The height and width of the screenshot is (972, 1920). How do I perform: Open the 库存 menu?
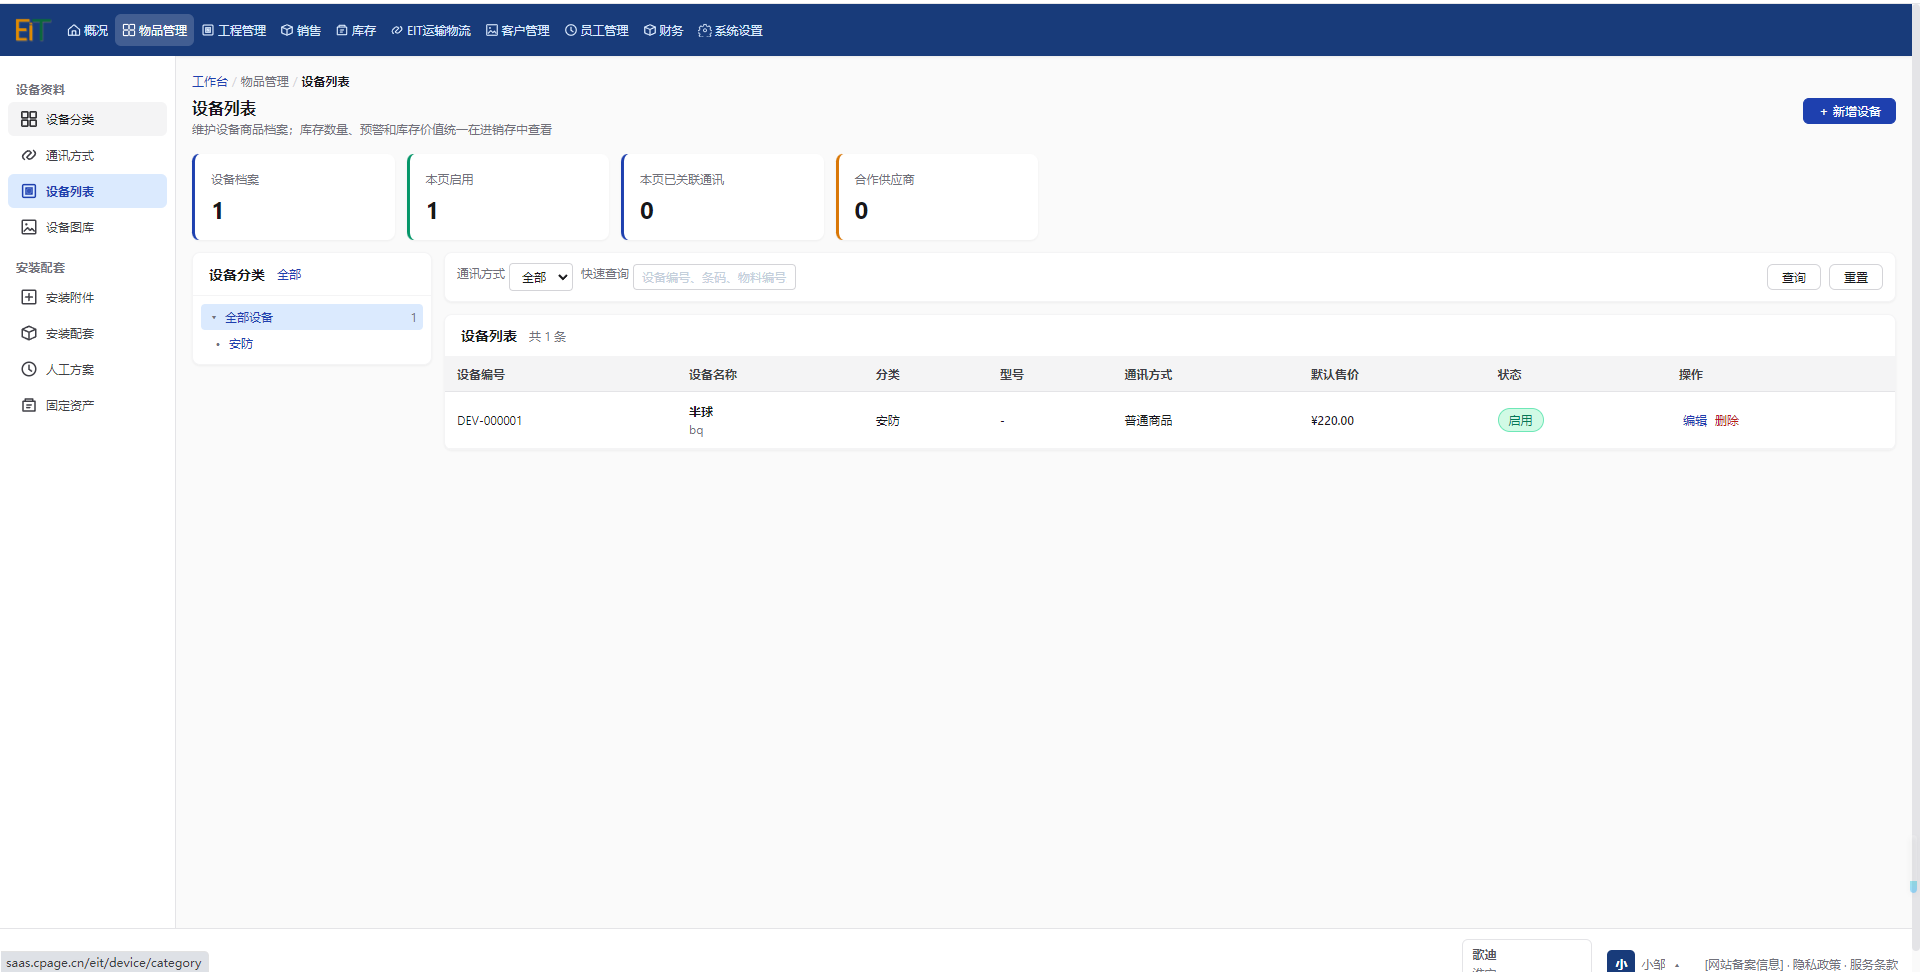(356, 30)
